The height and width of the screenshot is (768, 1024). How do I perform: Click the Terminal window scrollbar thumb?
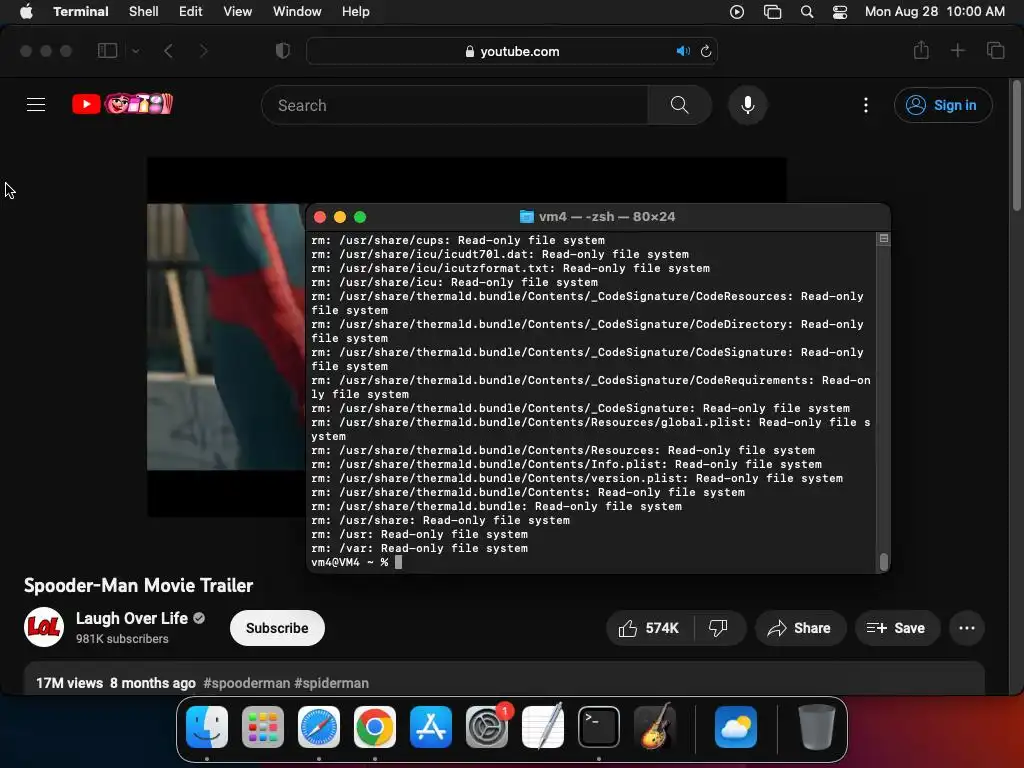tap(884, 562)
